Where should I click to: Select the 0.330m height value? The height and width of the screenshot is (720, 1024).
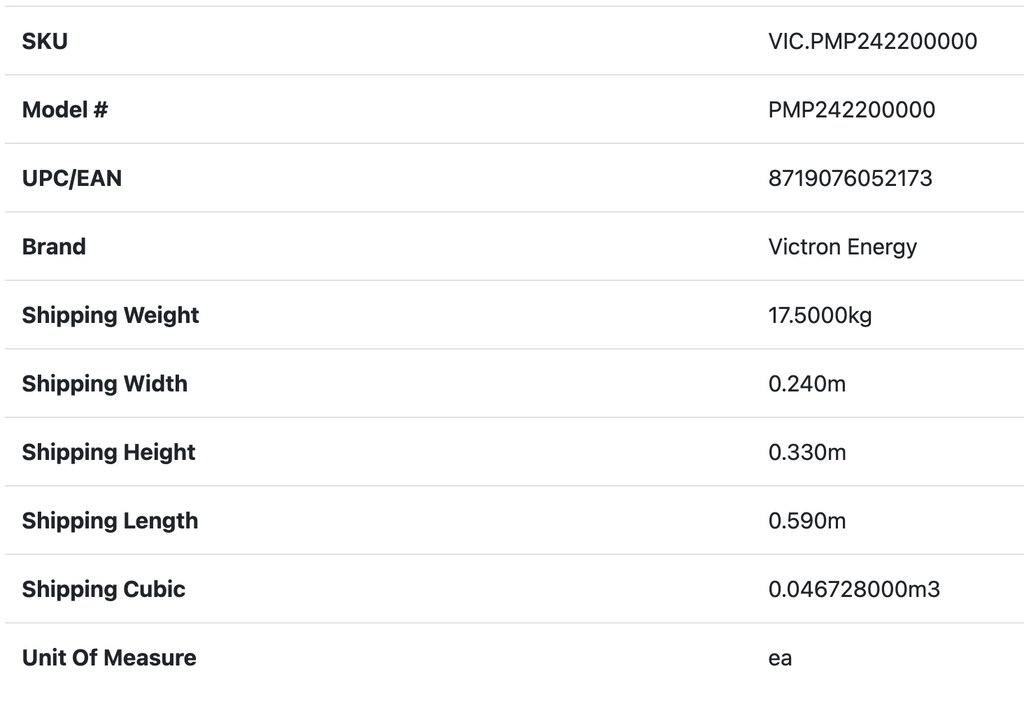(807, 452)
